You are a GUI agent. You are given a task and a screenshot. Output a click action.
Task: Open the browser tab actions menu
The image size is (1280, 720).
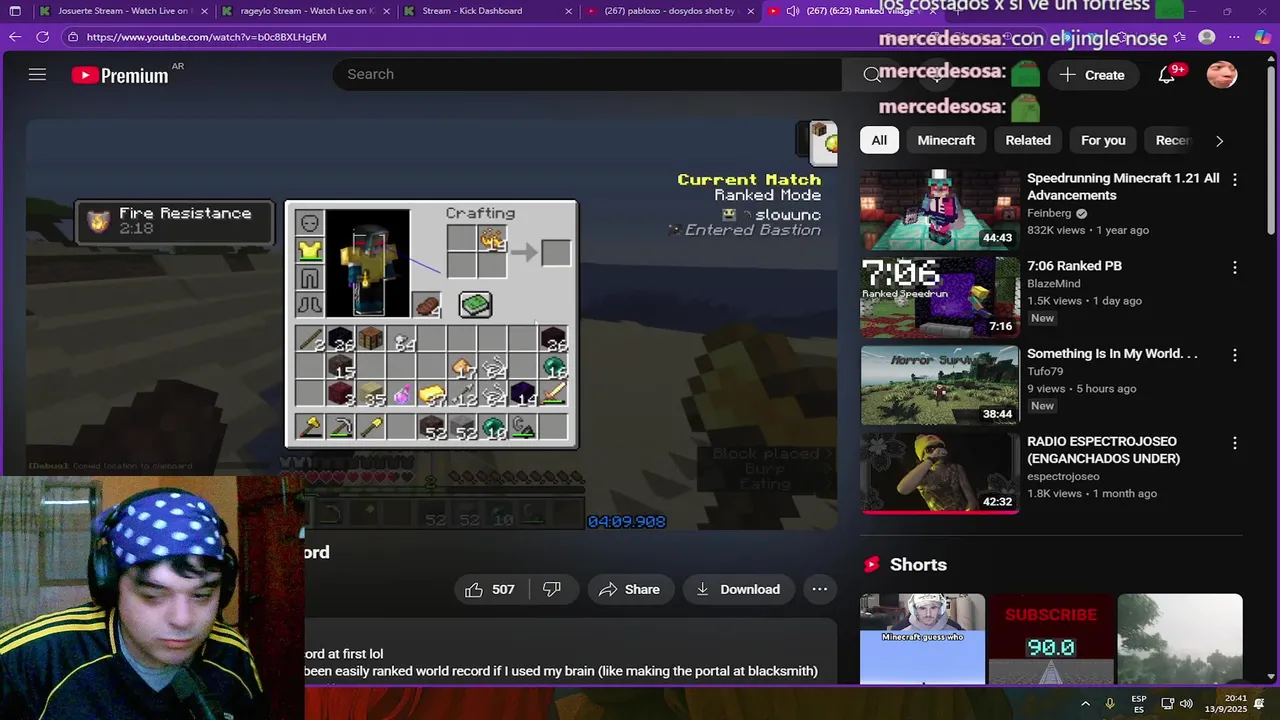(x=14, y=11)
